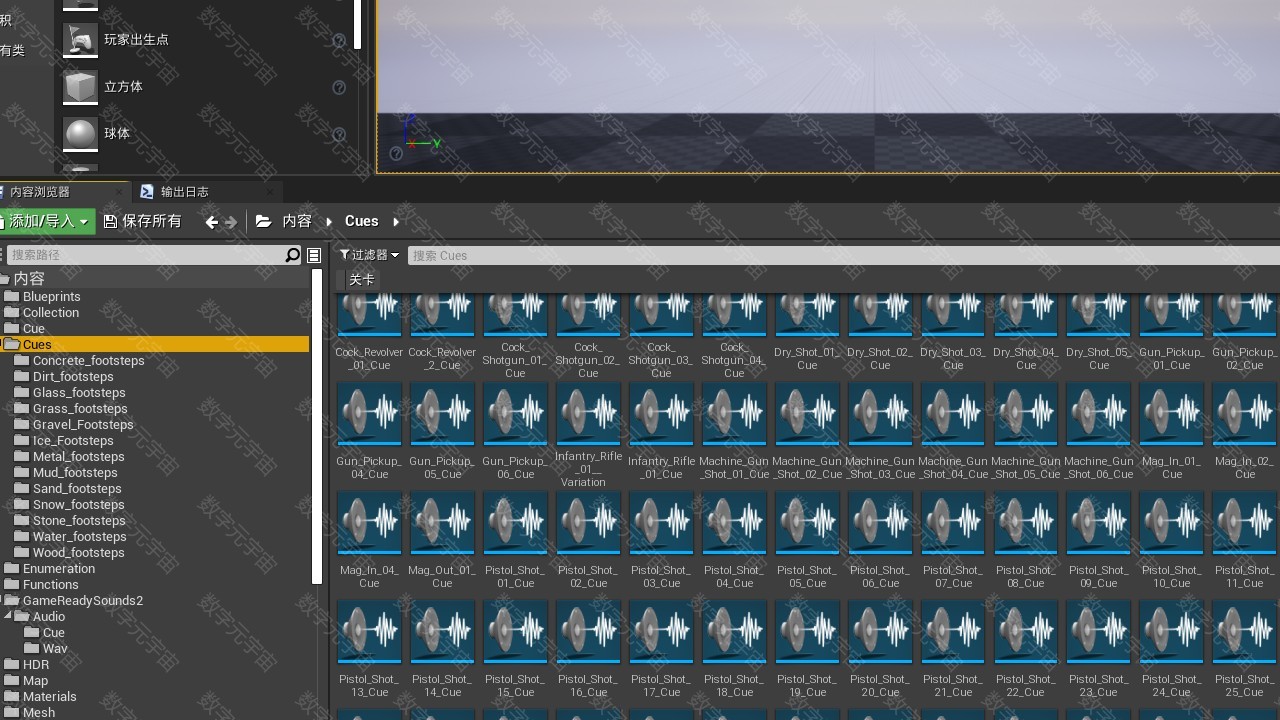Click the forward arrow in Content Browser
Screen dimensions: 1280x720
click(231, 222)
